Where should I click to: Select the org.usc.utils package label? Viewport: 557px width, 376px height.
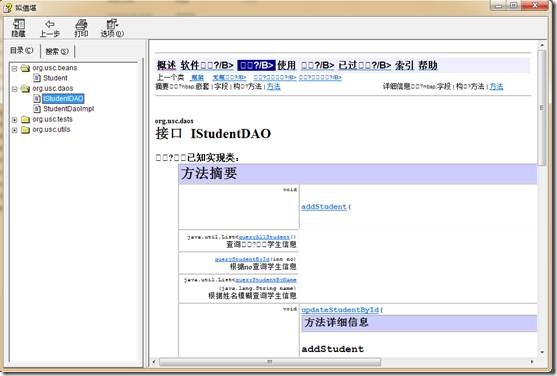click(51, 130)
